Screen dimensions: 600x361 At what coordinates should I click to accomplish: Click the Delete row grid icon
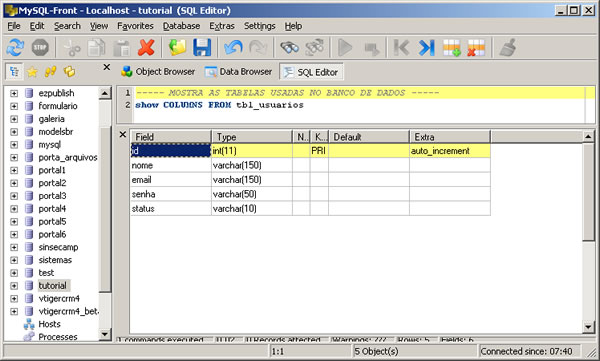coord(476,48)
